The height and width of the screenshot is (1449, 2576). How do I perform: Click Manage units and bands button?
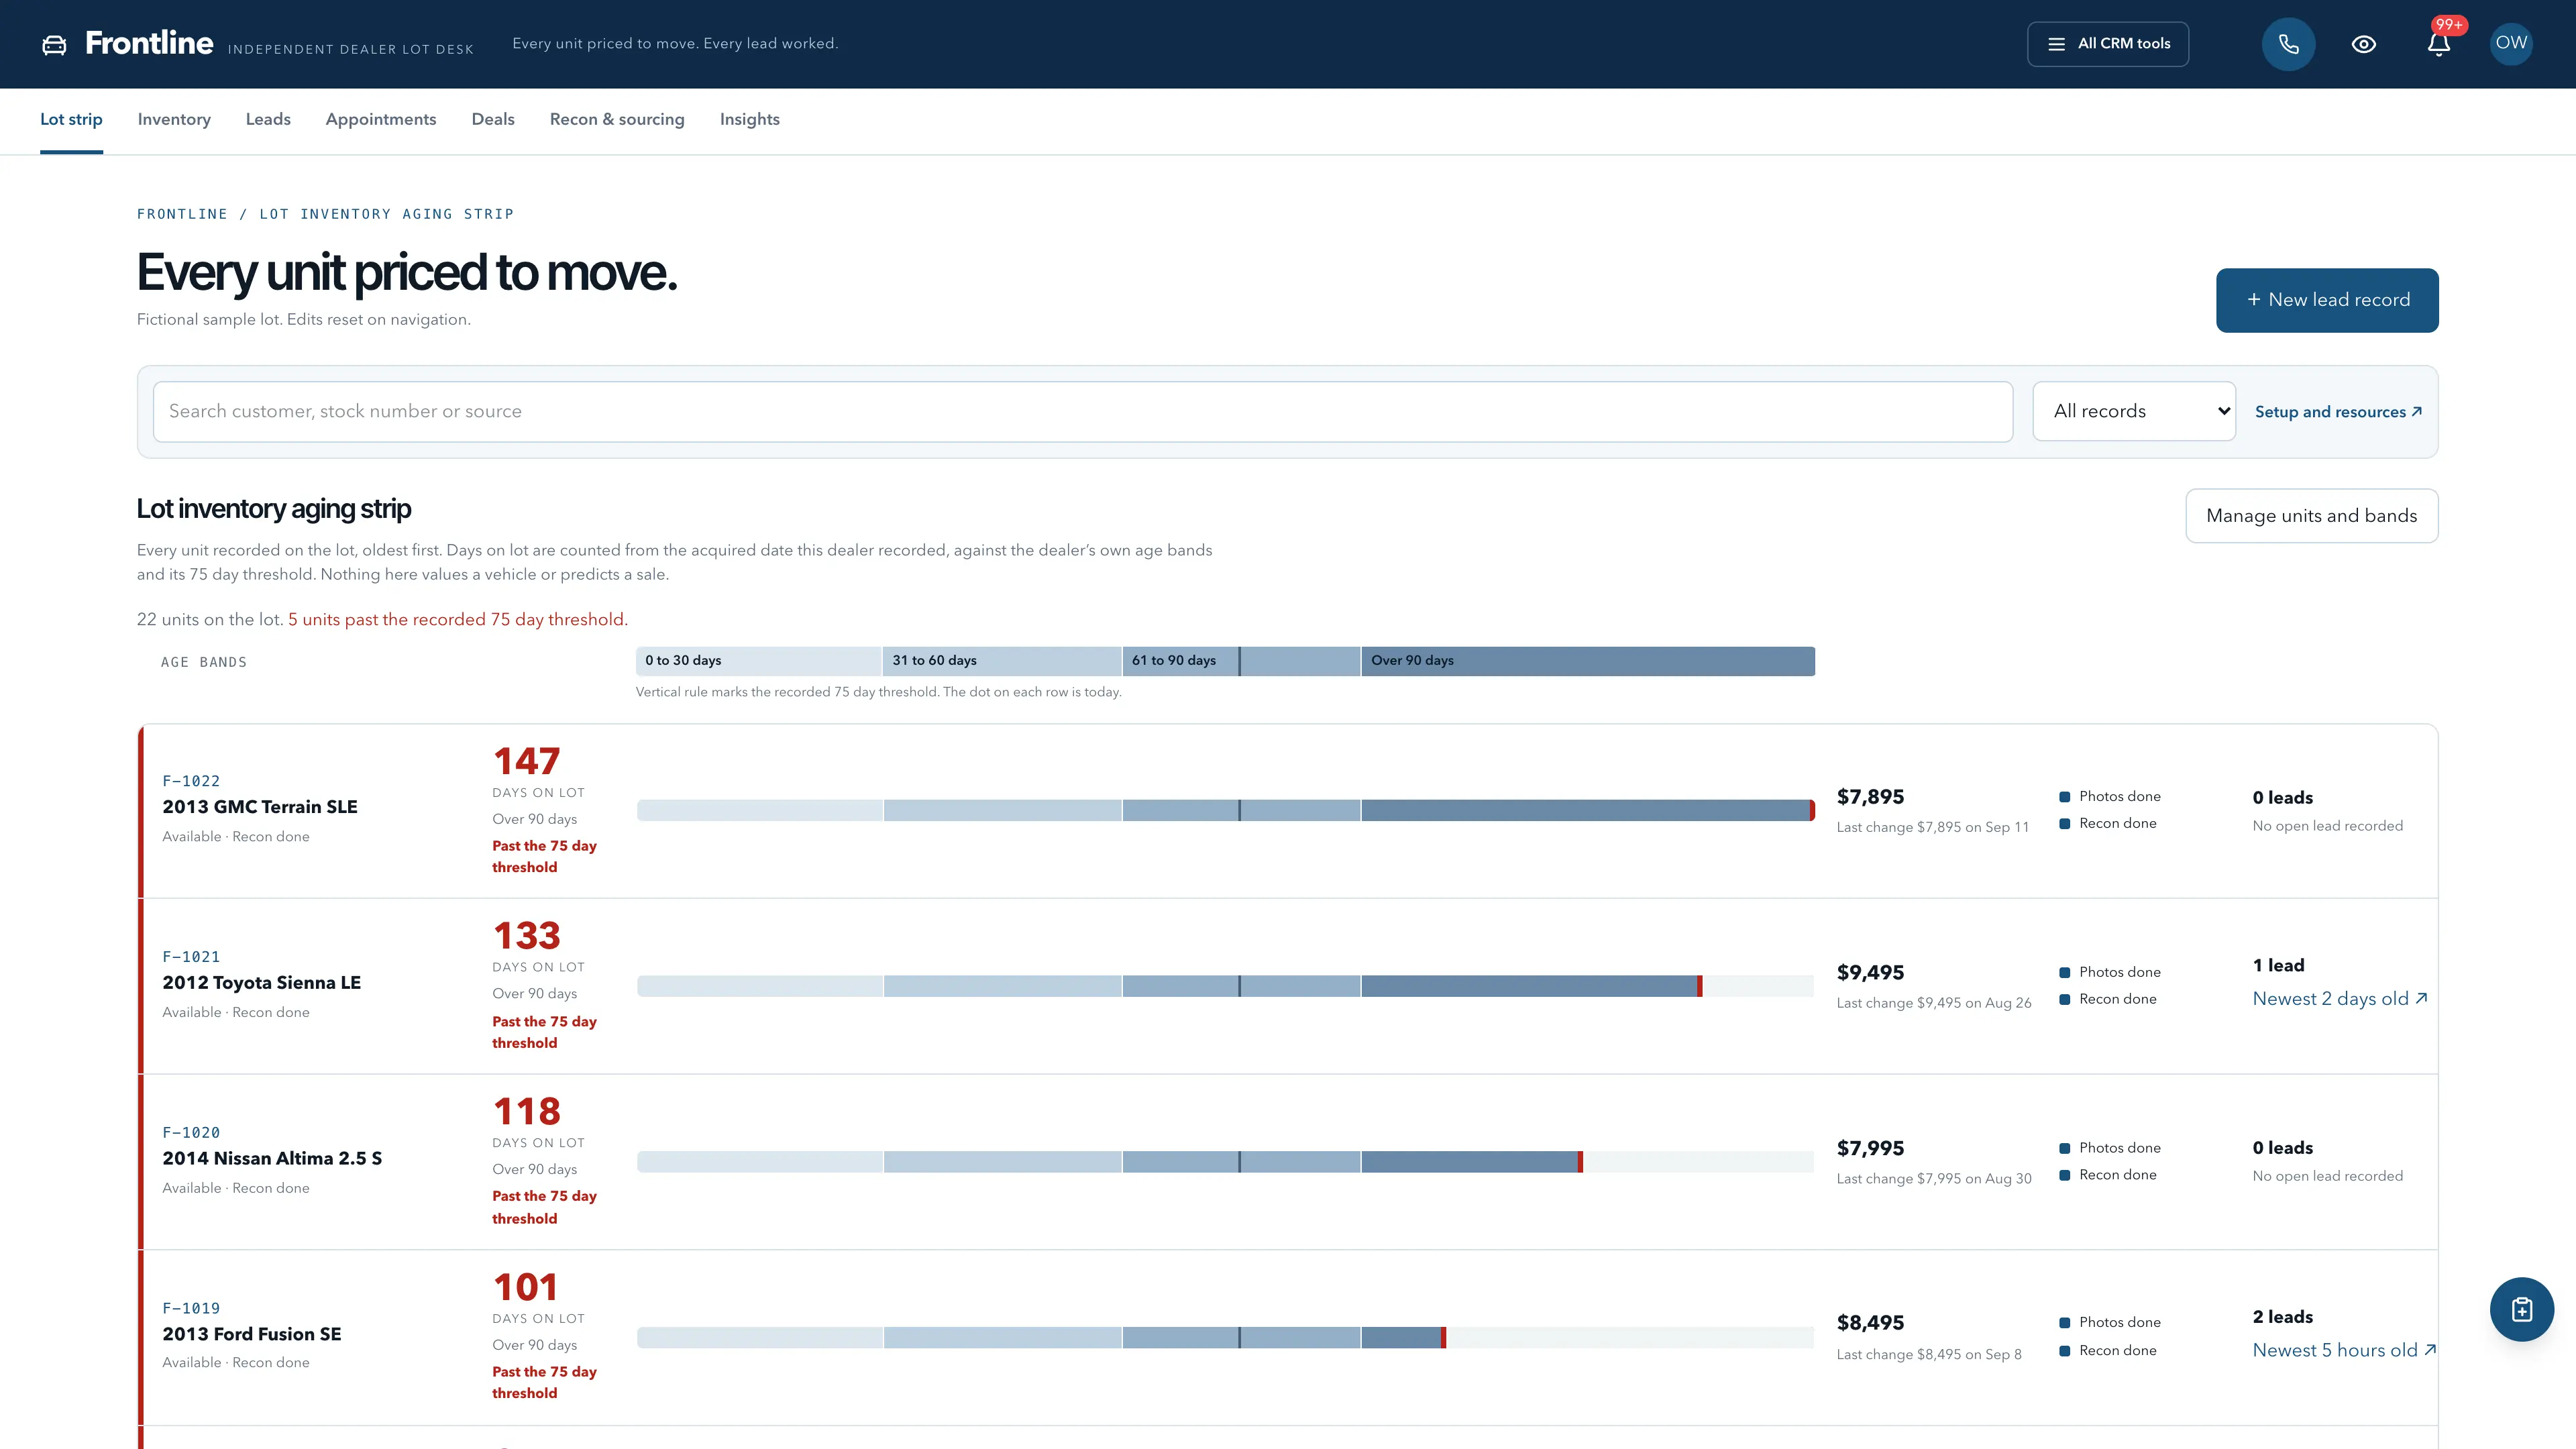(x=2312, y=516)
